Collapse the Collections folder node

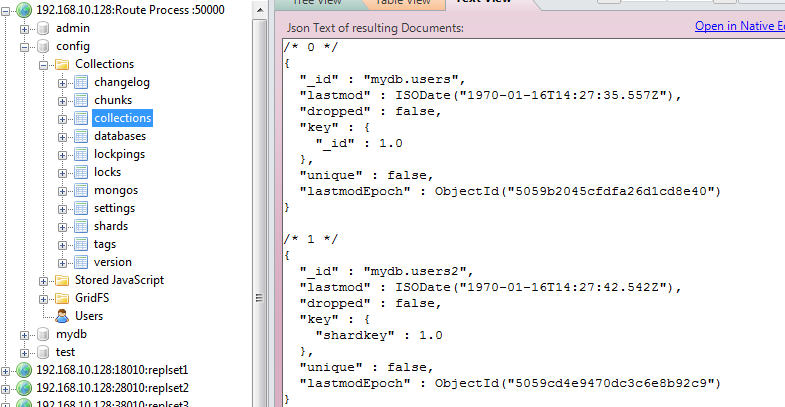(44, 65)
